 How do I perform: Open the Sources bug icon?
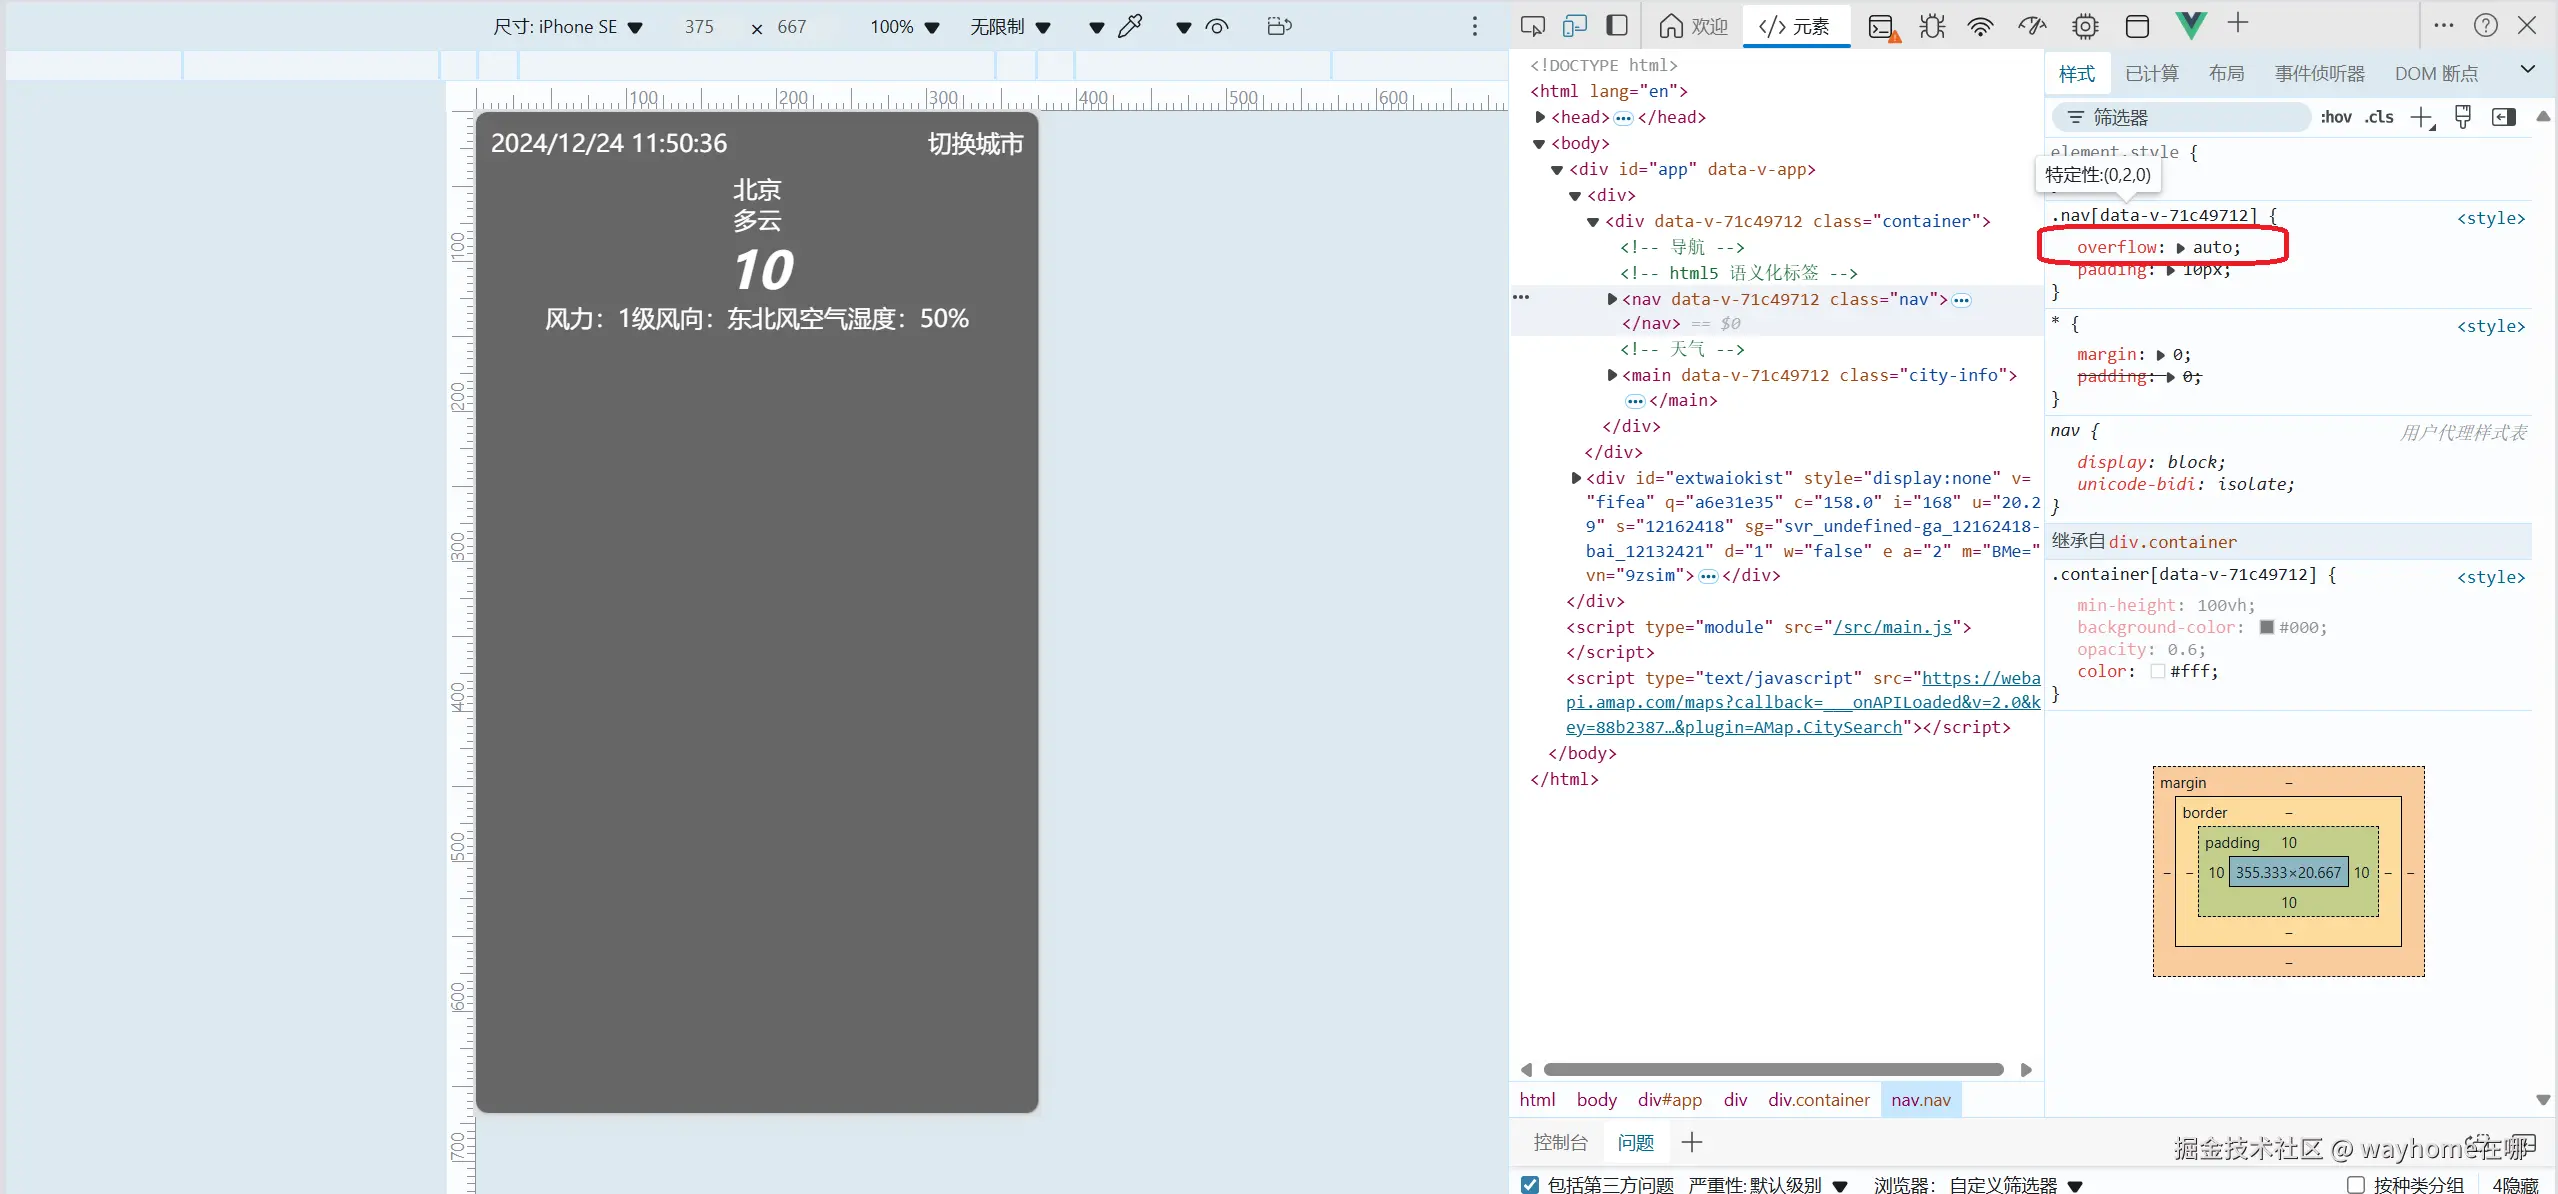(1932, 27)
